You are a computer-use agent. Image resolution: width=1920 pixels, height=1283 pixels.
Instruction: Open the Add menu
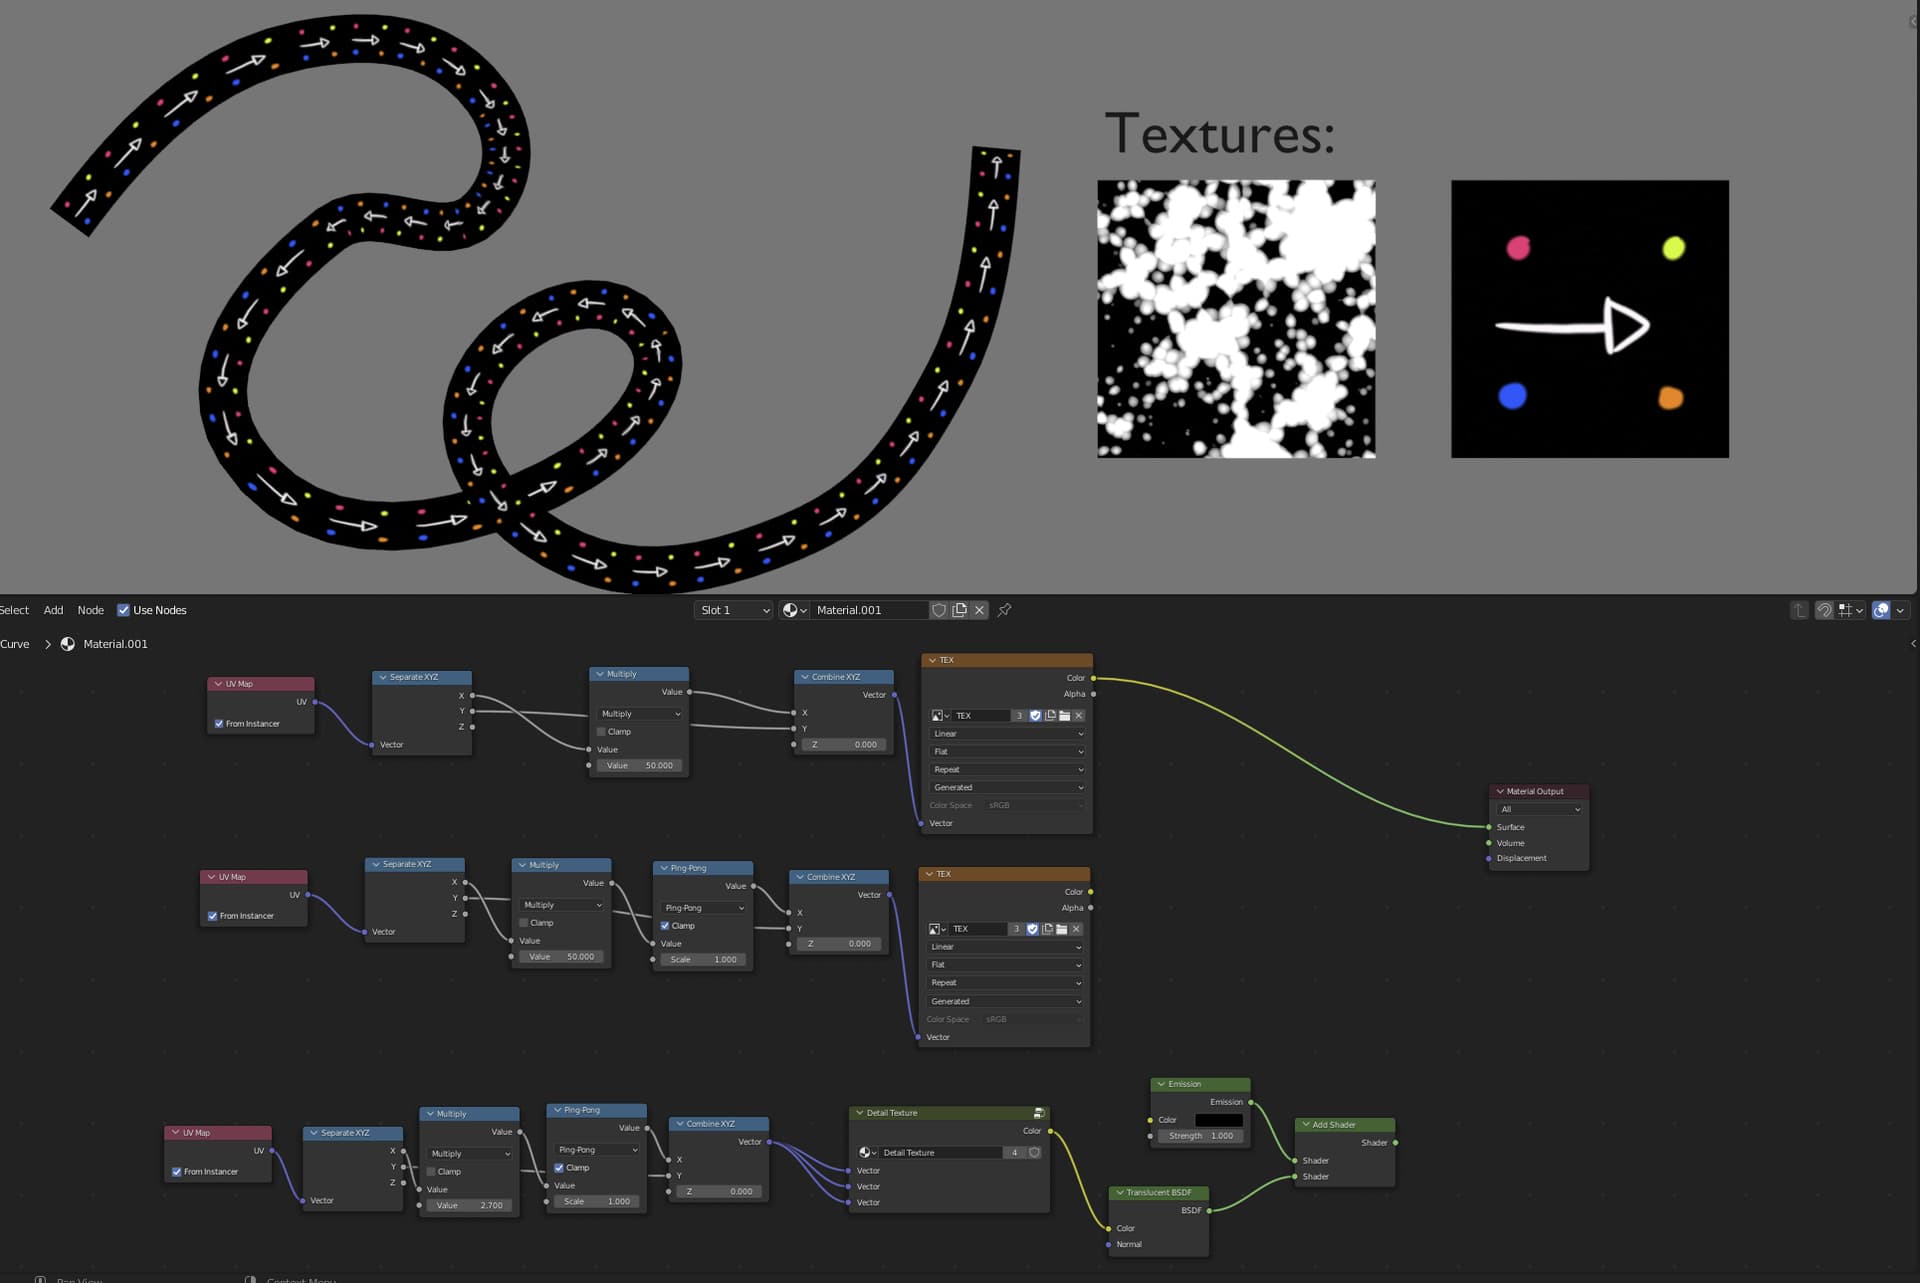(x=53, y=610)
